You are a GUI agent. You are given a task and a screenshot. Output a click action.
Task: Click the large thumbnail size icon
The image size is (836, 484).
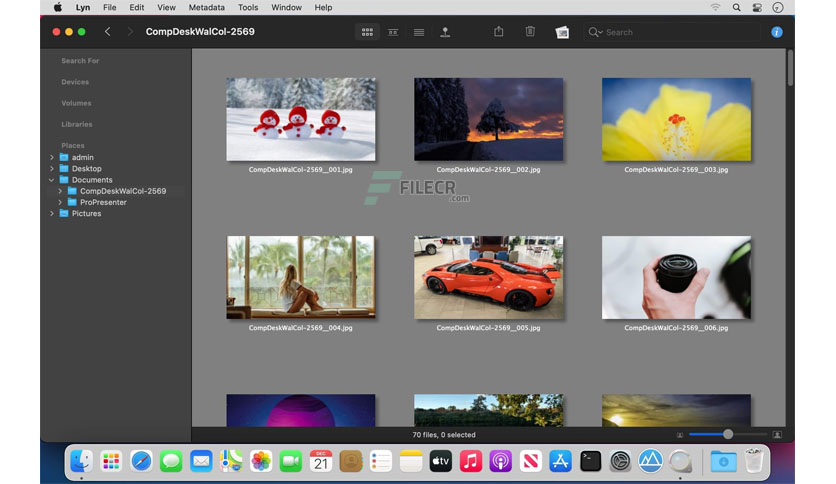777,435
